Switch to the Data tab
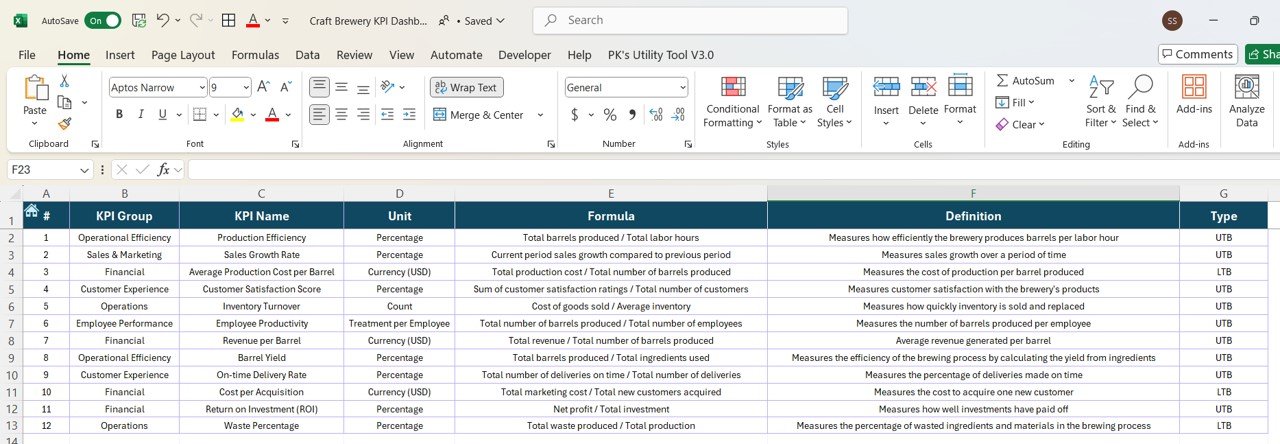1280x444 pixels. point(308,55)
